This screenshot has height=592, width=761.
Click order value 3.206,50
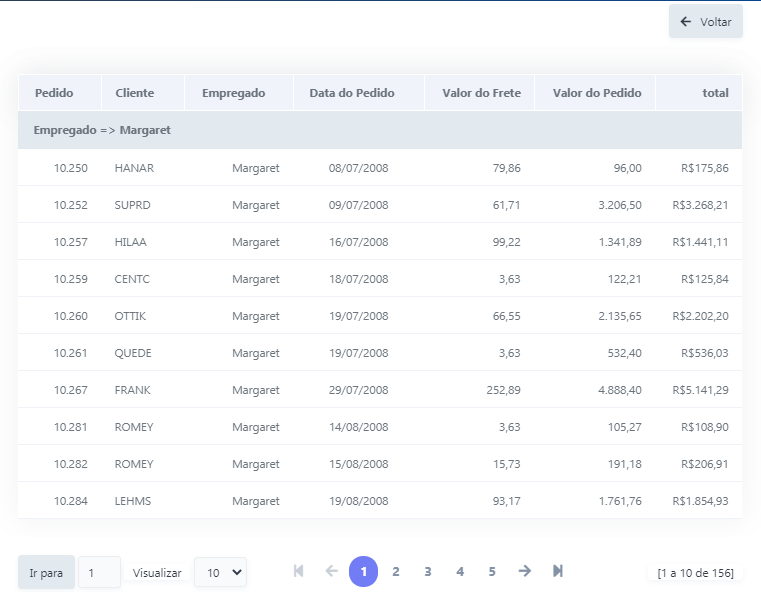pyautogui.click(x=620, y=205)
